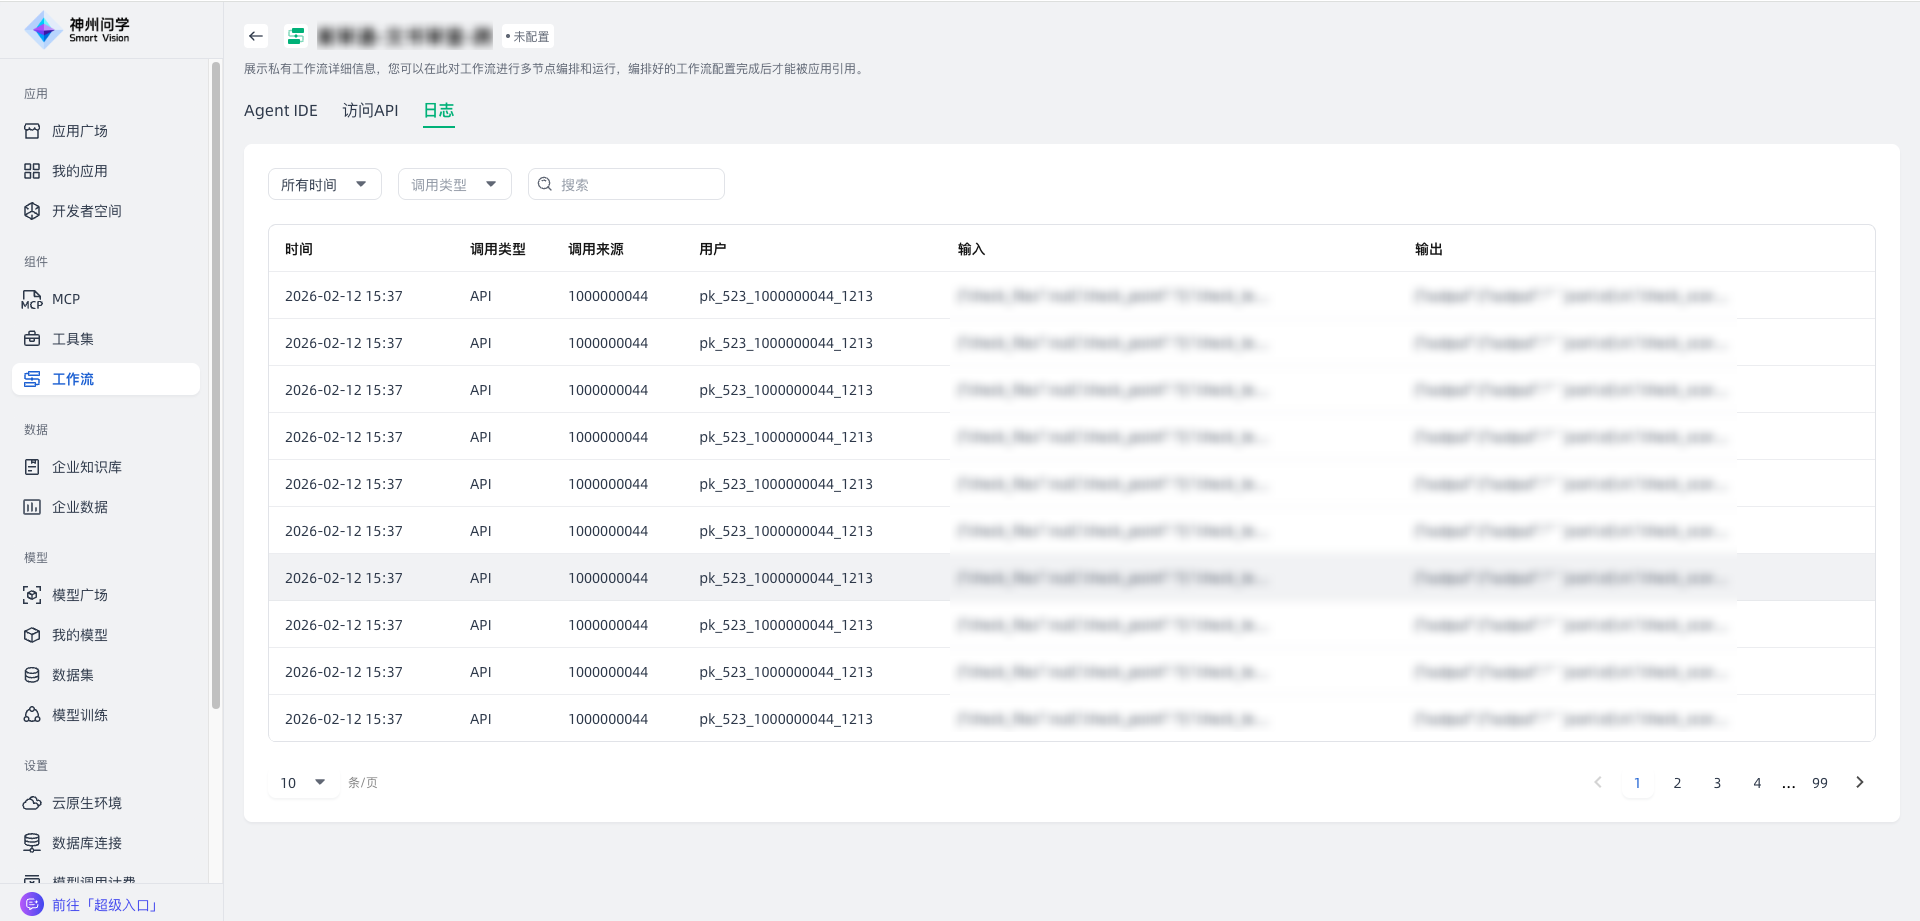Screen dimensions: 1920x921
Task: Click 前往「超级入口」 link
Action: 105,905
